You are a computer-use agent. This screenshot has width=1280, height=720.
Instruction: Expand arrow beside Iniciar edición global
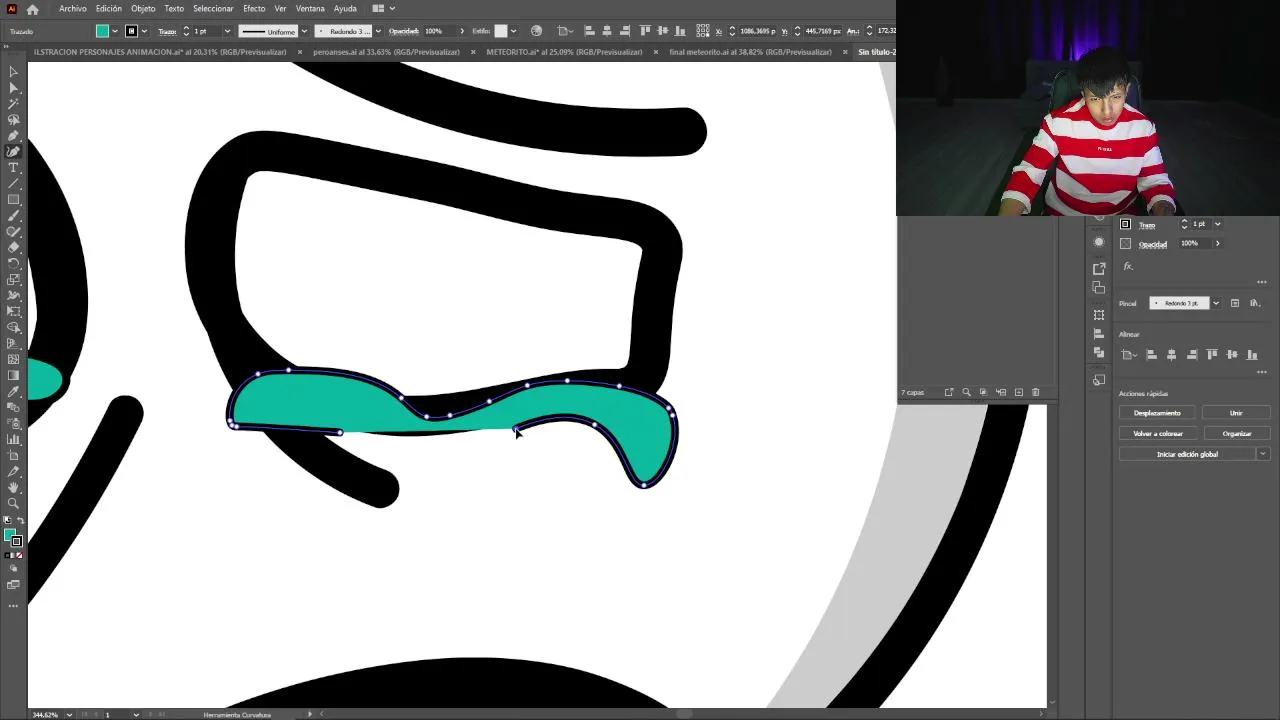tap(1262, 454)
